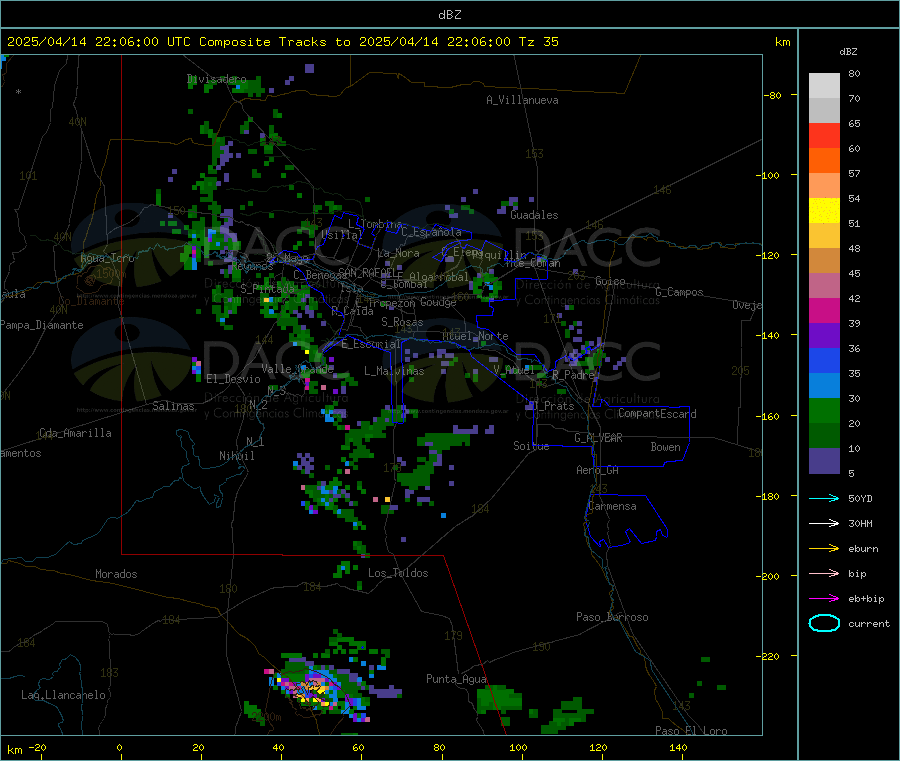Click the 57 dBZ salmon swatch
Viewport: 900px width, 761px height.
tap(824, 185)
